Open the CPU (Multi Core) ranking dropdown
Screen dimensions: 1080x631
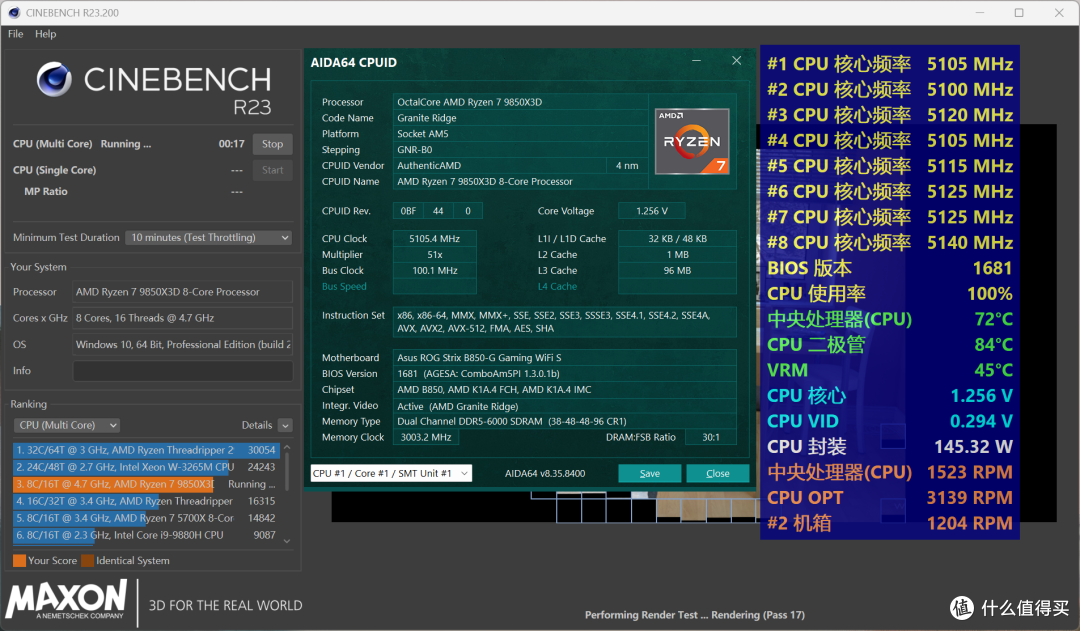67,425
